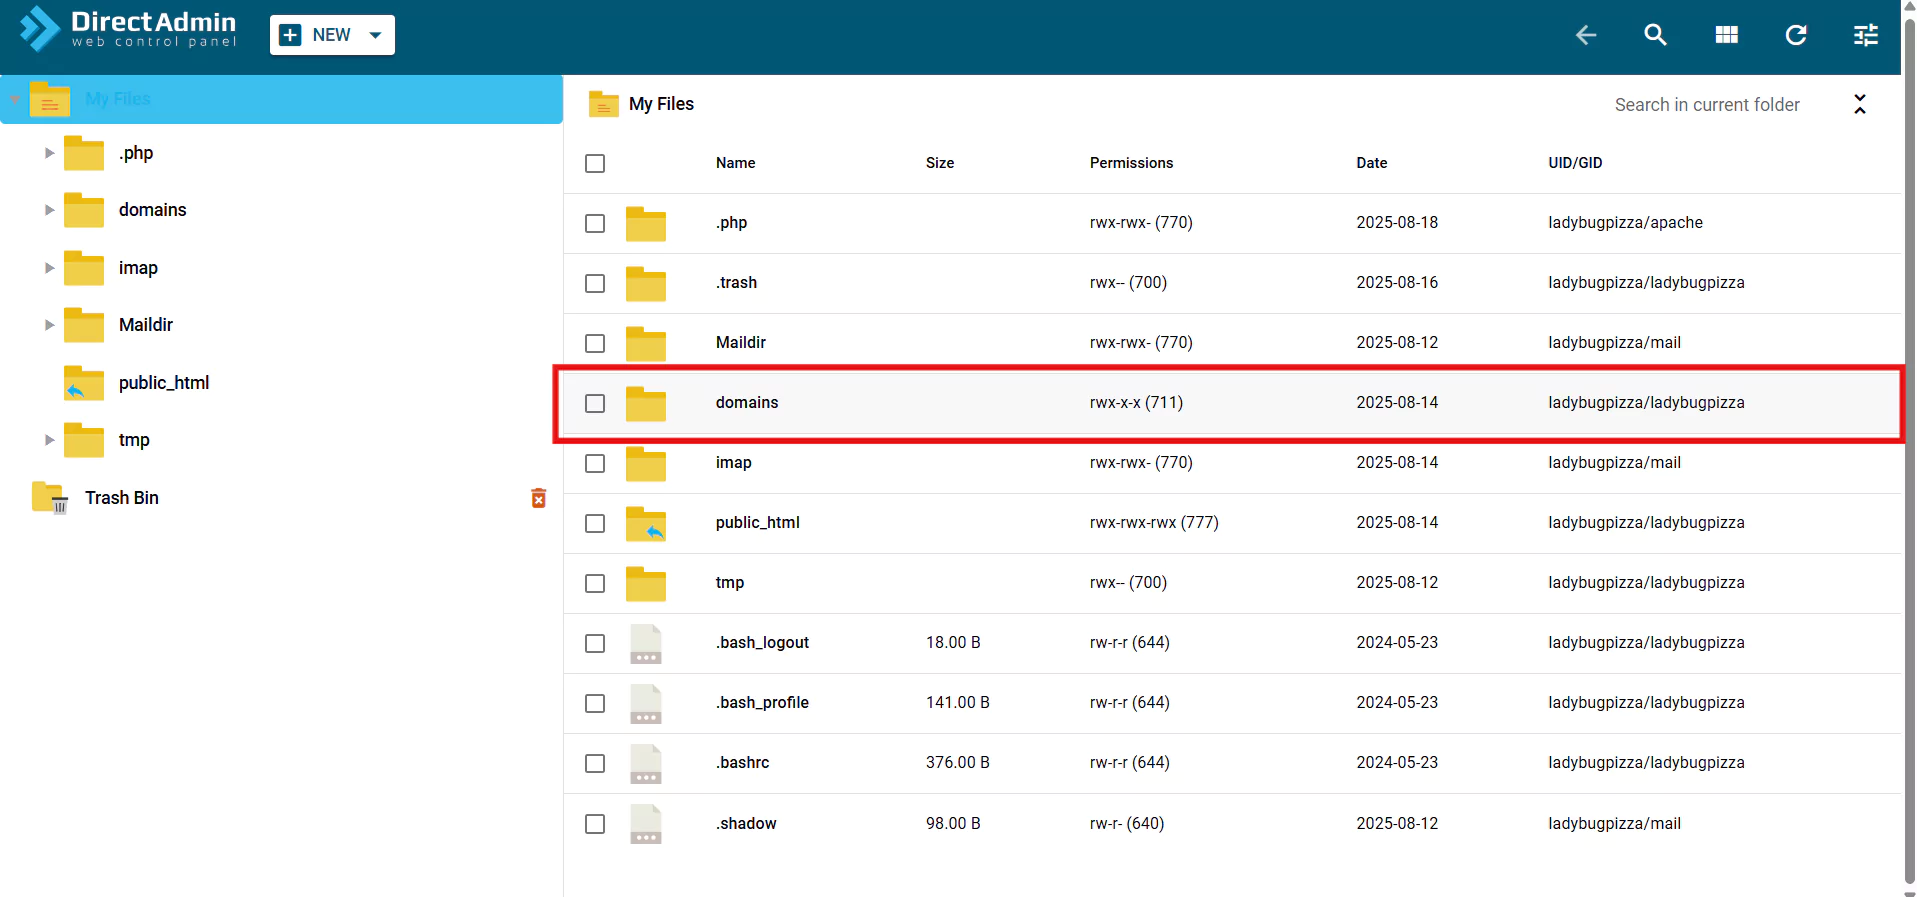This screenshot has width=1917, height=897.
Task: Open the NEW dropdown arrow
Action: [x=375, y=35]
